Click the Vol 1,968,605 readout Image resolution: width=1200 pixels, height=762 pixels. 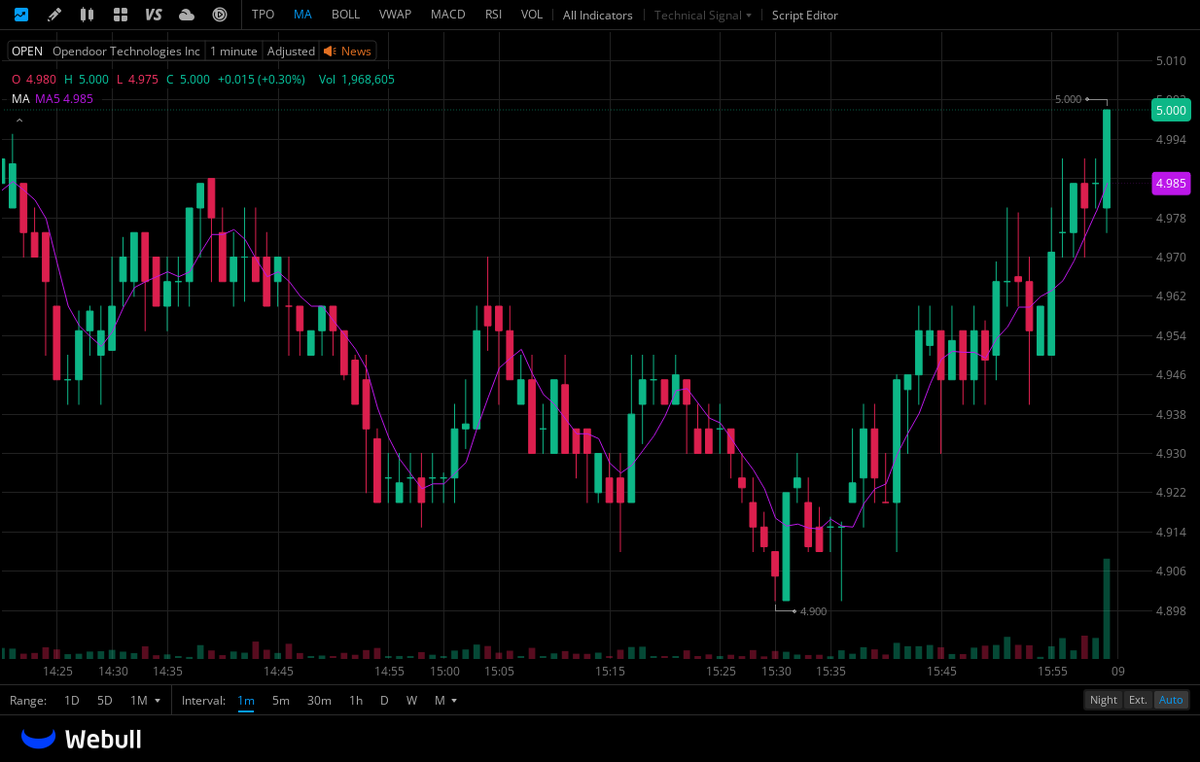(357, 79)
